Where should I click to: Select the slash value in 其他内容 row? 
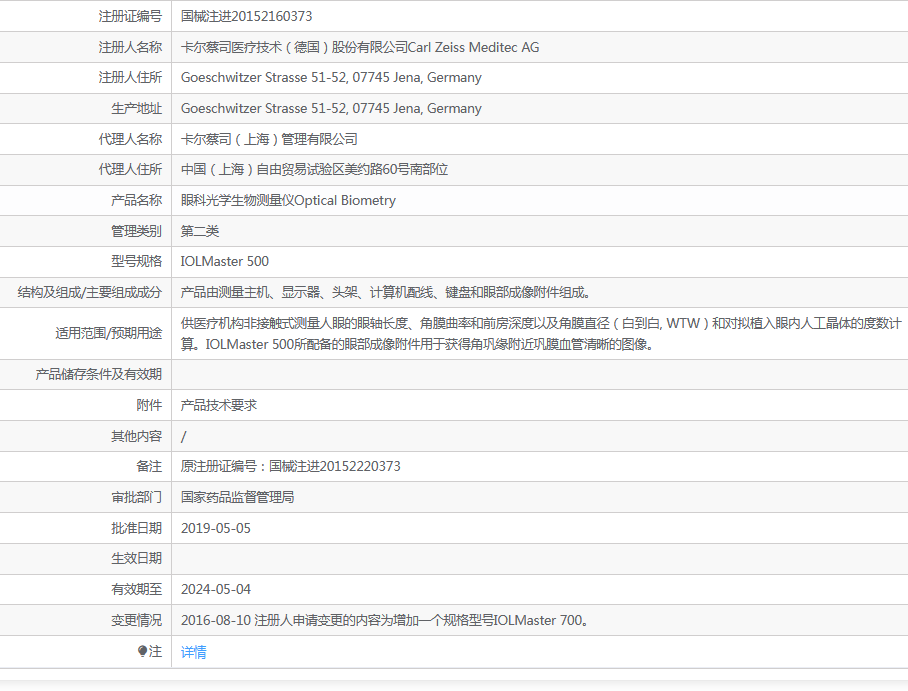[x=184, y=437]
